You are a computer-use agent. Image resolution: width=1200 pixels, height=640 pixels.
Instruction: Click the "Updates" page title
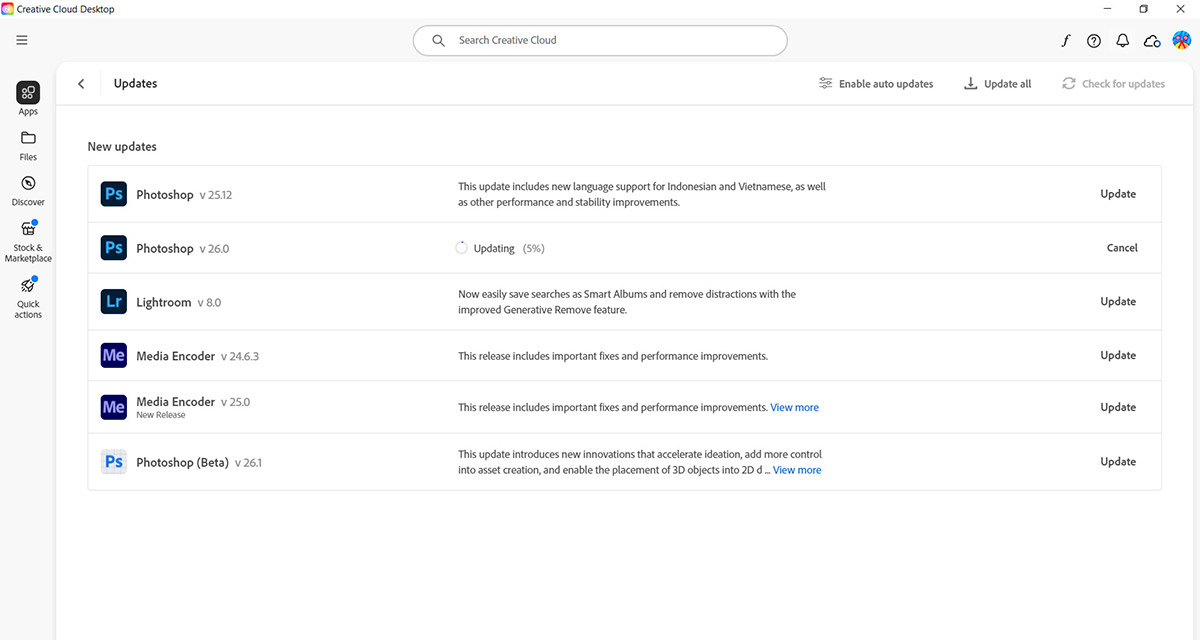coord(136,84)
